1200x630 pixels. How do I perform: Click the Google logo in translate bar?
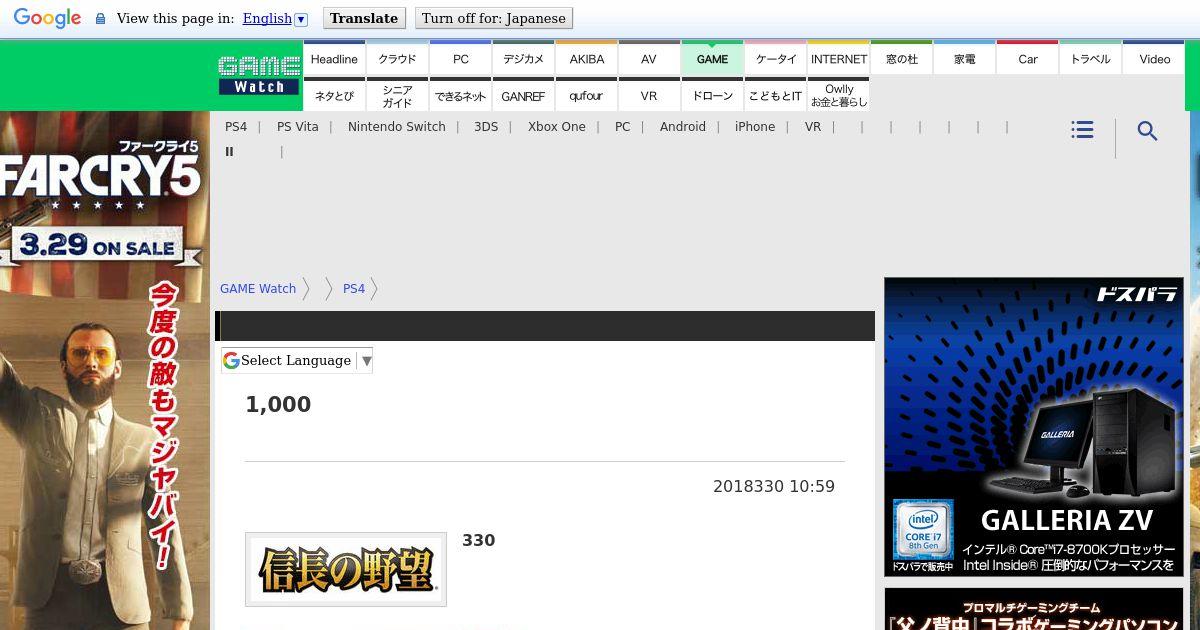[x=47, y=18]
